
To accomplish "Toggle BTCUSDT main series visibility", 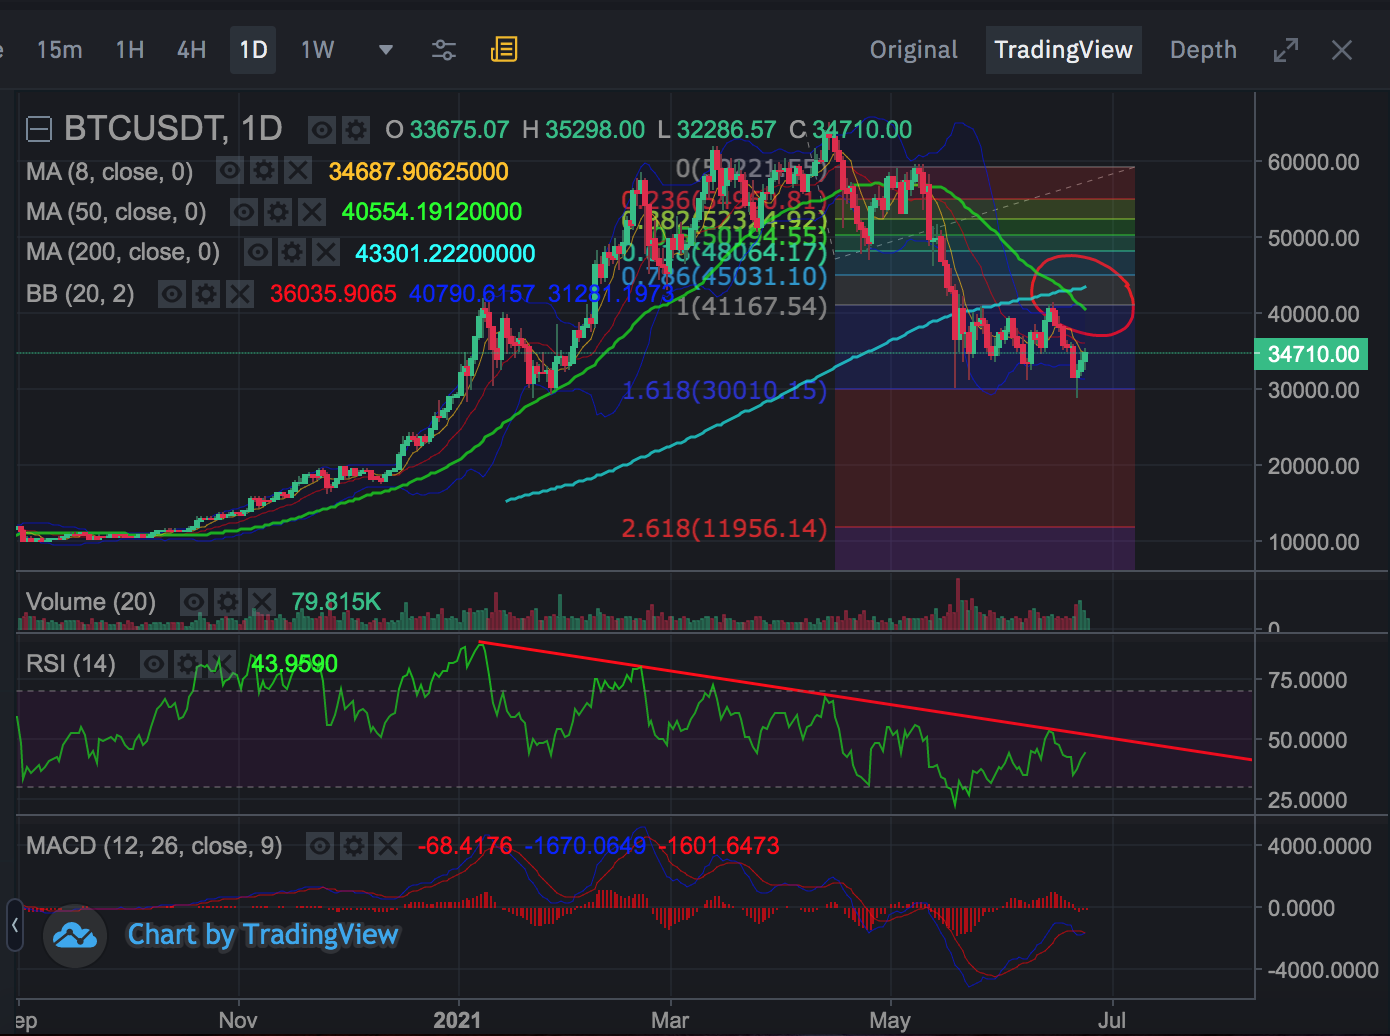I will point(321,130).
